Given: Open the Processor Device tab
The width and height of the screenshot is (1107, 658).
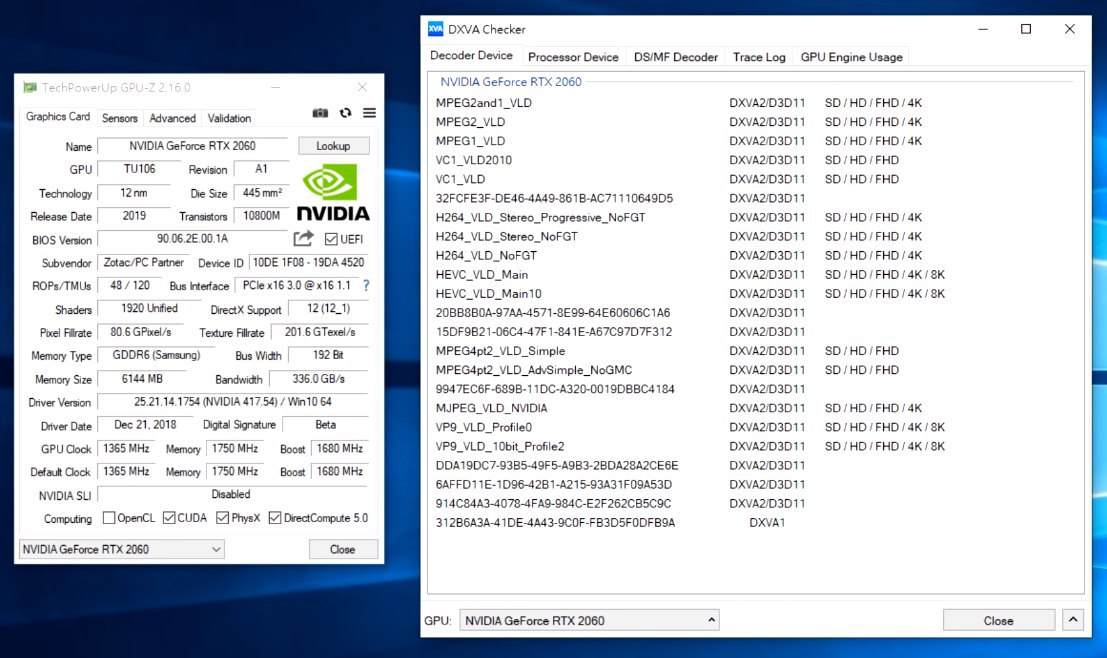Looking at the screenshot, I should tap(573, 57).
